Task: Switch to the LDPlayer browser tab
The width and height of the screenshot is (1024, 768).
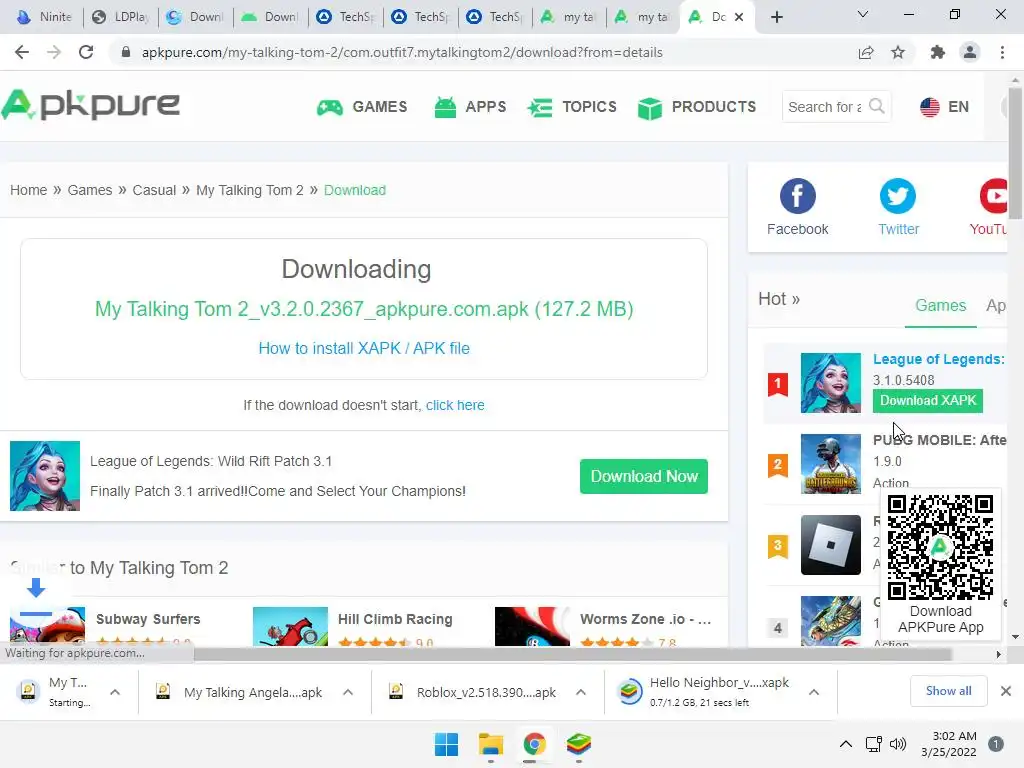Action: (x=120, y=17)
